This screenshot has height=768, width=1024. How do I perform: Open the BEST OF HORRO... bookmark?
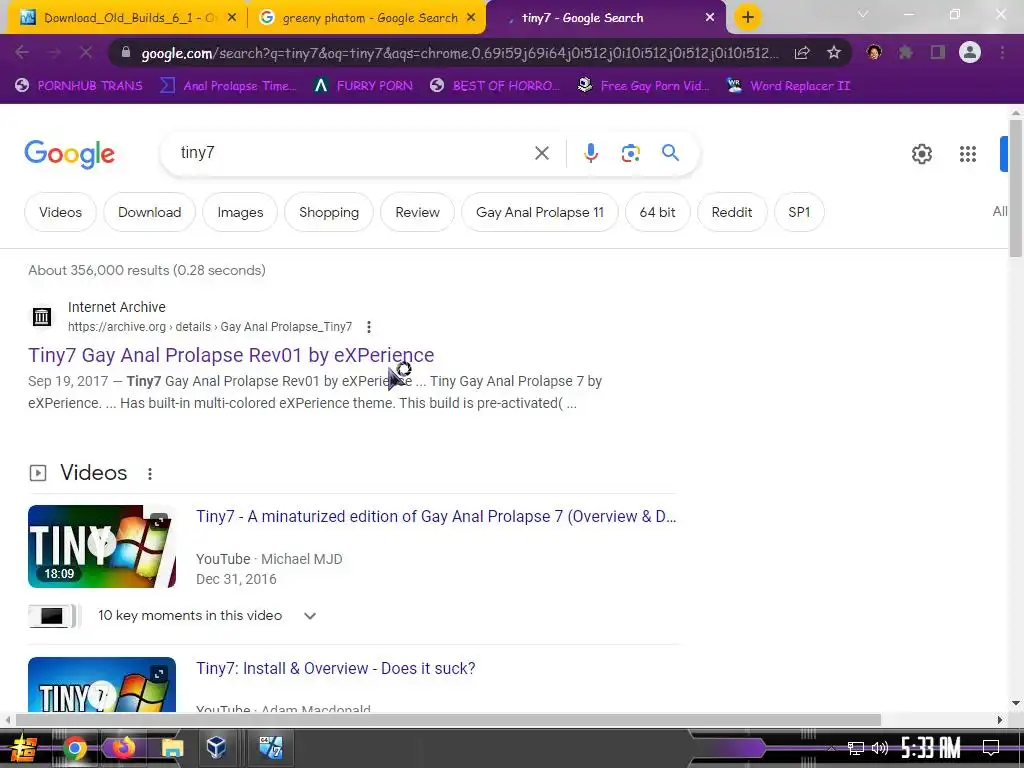494,86
